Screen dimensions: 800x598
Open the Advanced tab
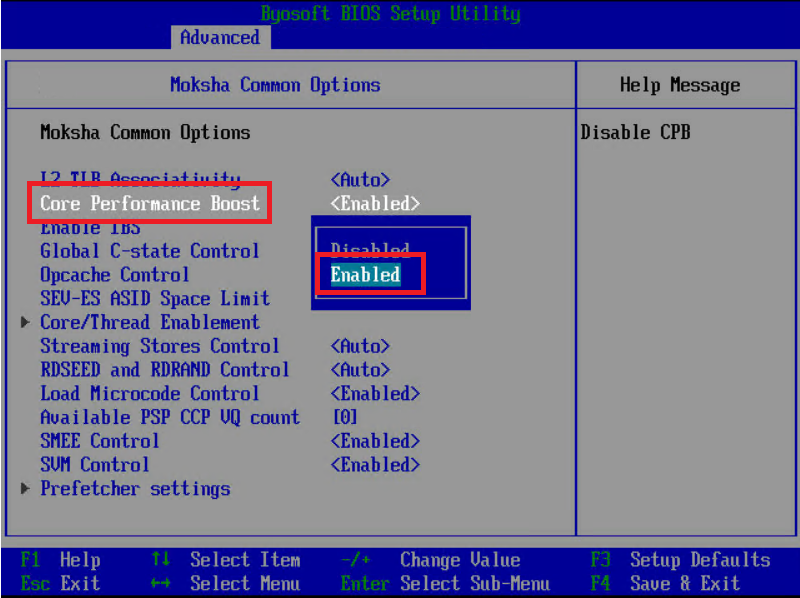coord(220,37)
